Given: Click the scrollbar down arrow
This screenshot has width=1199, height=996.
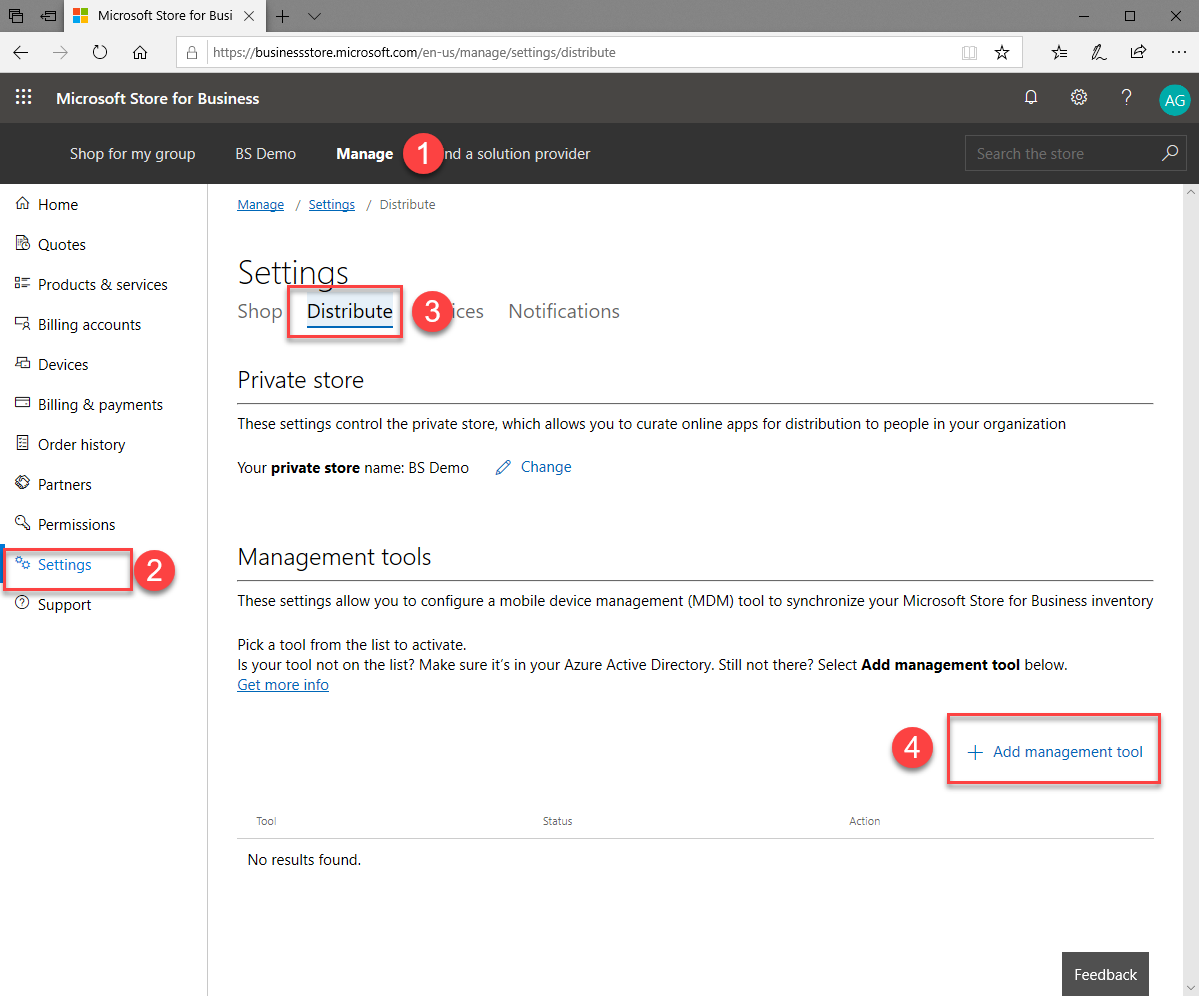Looking at the screenshot, I should [1191, 988].
